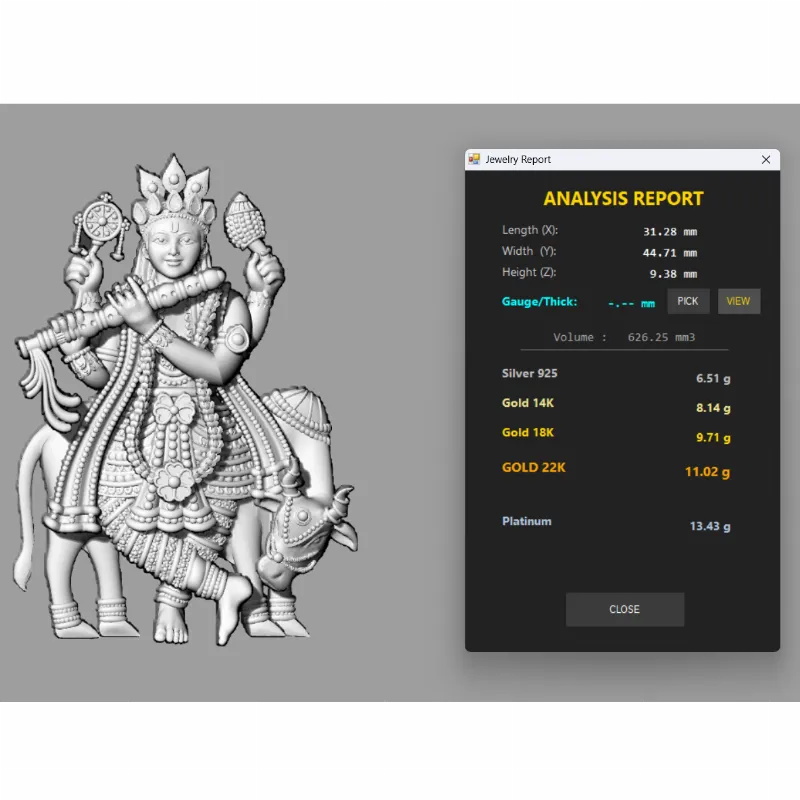Click the Jewelry Report title bar text
The width and height of the screenshot is (800, 800).
tap(518, 160)
